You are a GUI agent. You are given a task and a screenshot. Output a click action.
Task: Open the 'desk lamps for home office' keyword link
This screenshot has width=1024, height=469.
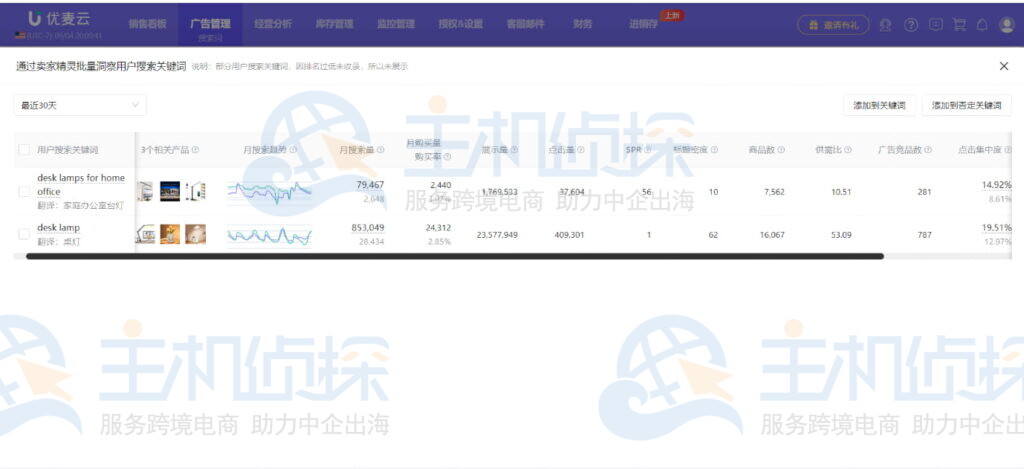click(x=81, y=185)
